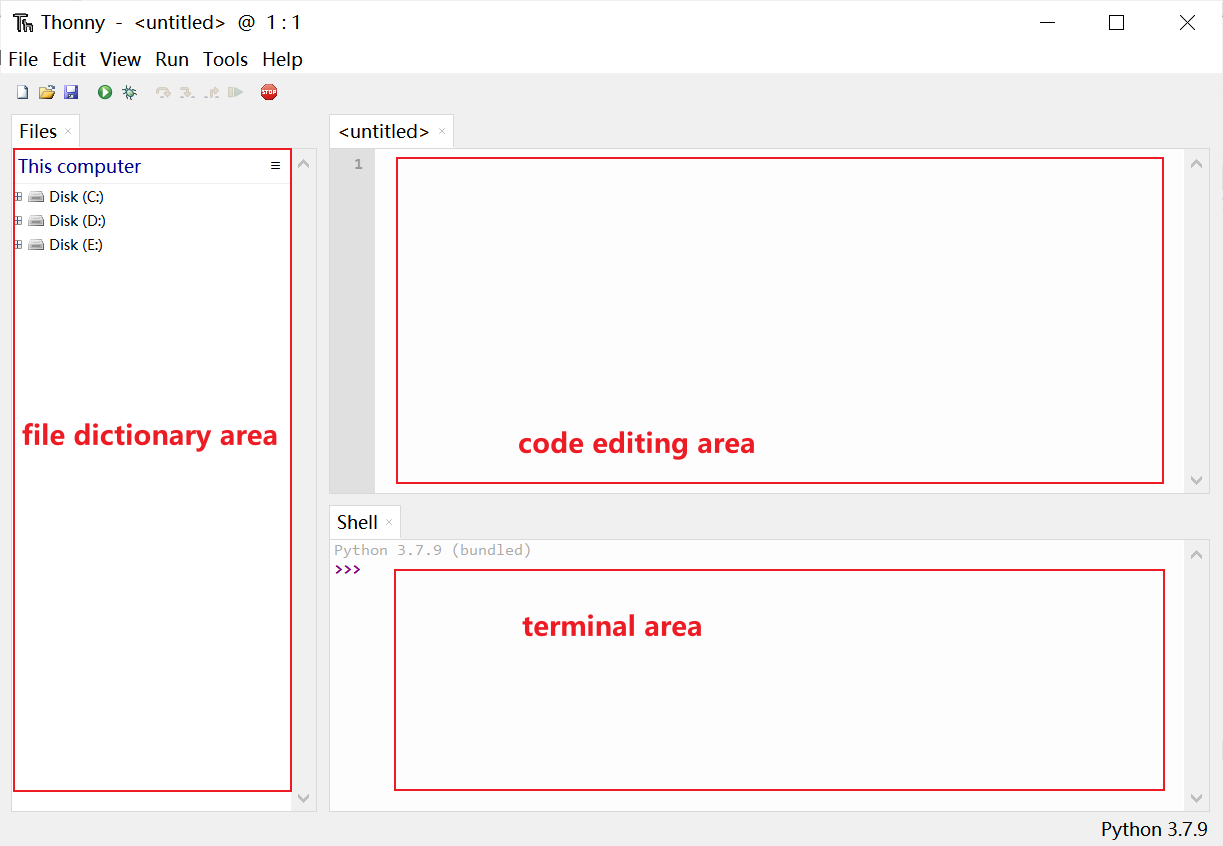Open the Files panel hamburger menu icon
Image resolution: width=1223 pixels, height=846 pixels.
[275, 165]
